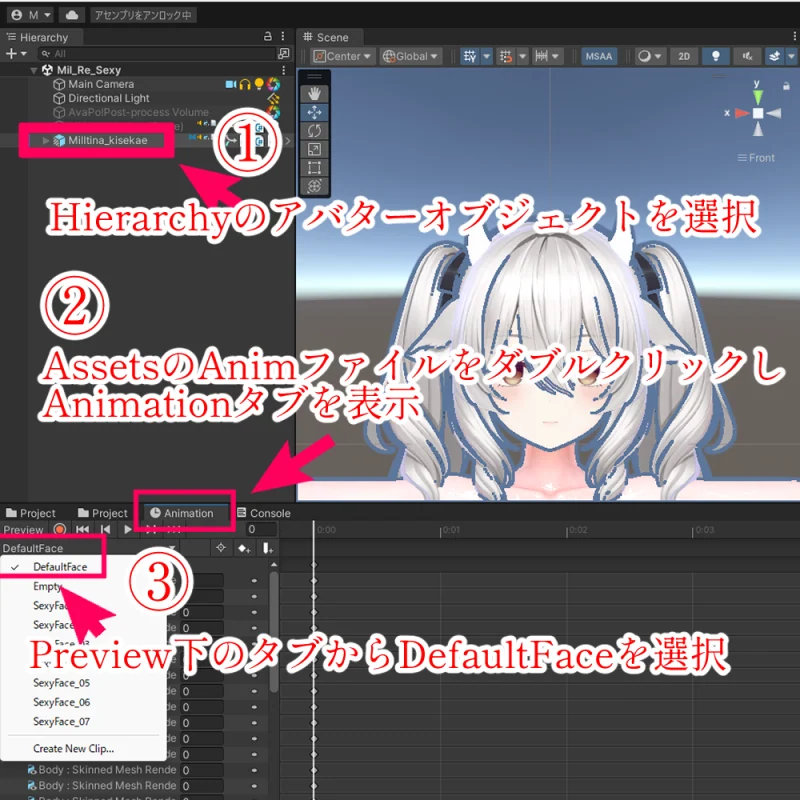Image resolution: width=800 pixels, height=800 pixels.
Task: Click the property list scrollbar thumb
Action: point(274,630)
